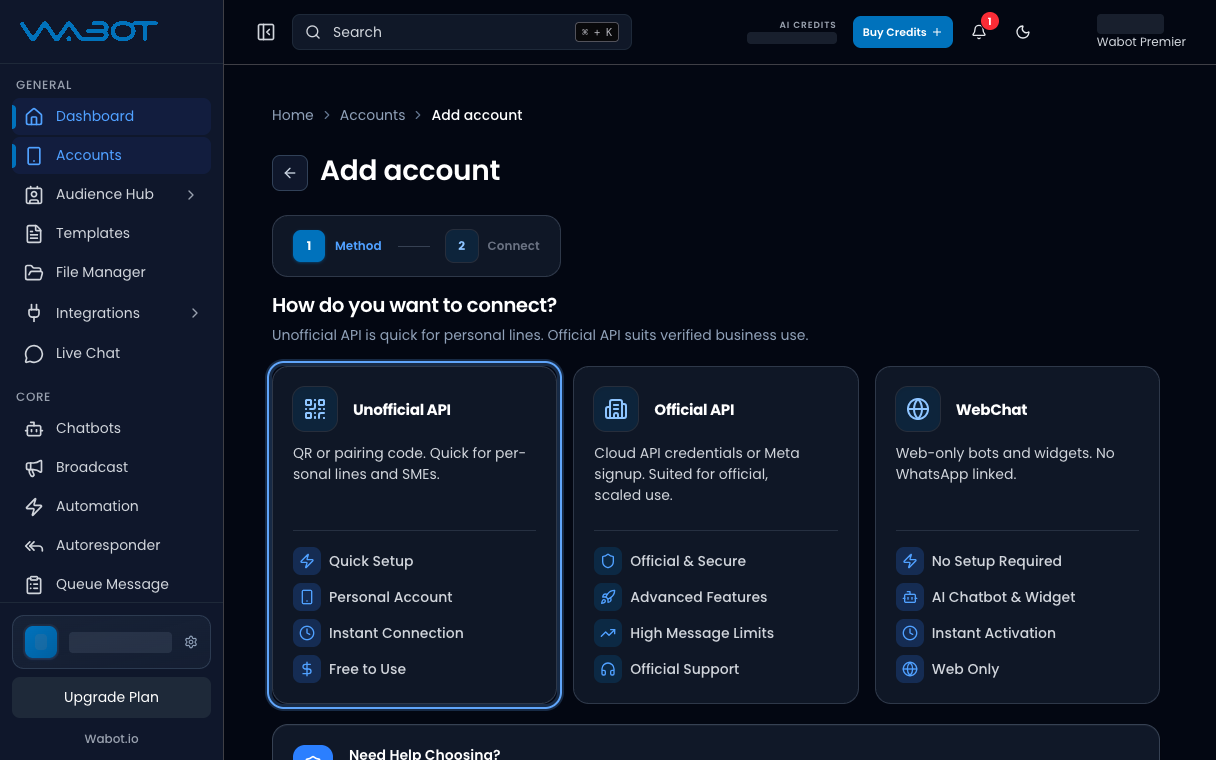Screen dimensions: 1216x760
Task: Click the High Message Limits trend icon
Action: [x=608, y=633]
